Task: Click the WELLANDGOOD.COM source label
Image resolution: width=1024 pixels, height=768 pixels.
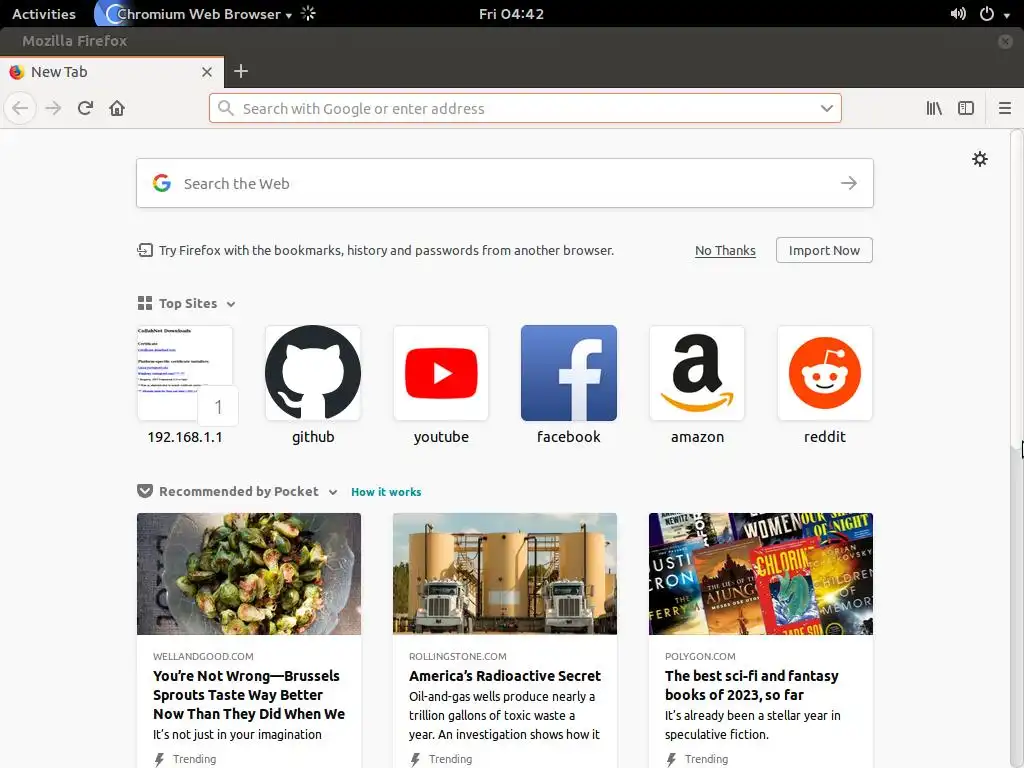Action: click(203, 656)
